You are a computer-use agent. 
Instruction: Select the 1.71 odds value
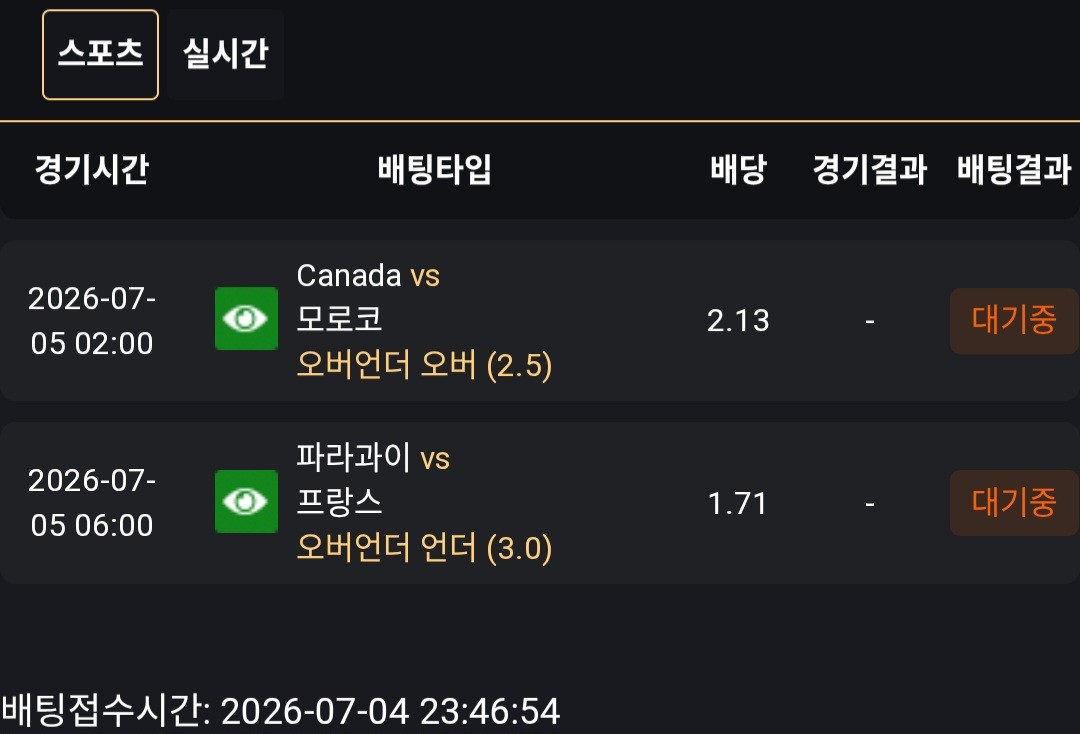(x=738, y=503)
